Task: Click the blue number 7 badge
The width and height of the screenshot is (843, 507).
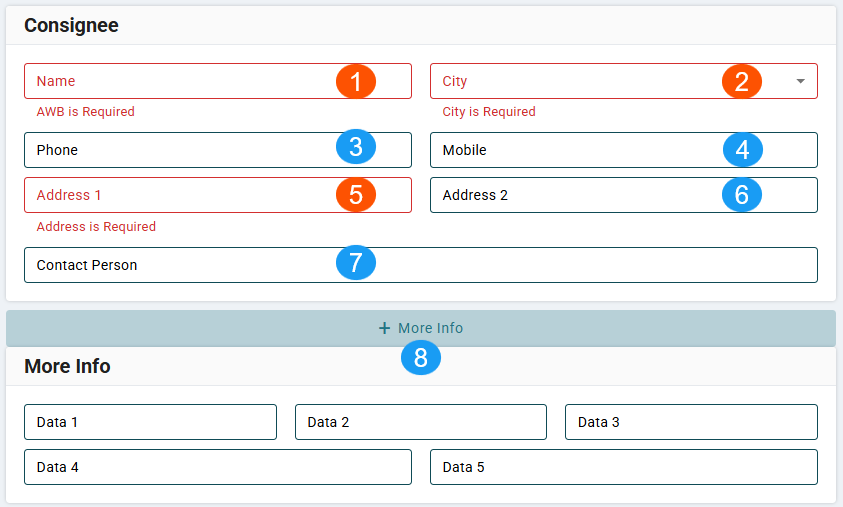Action: coord(355,262)
